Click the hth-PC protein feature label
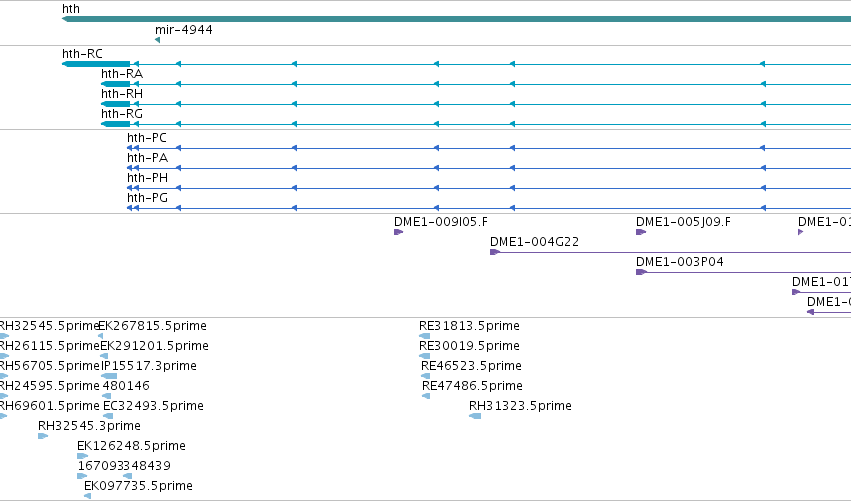The height and width of the screenshot is (501, 851). [x=147, y=138]
